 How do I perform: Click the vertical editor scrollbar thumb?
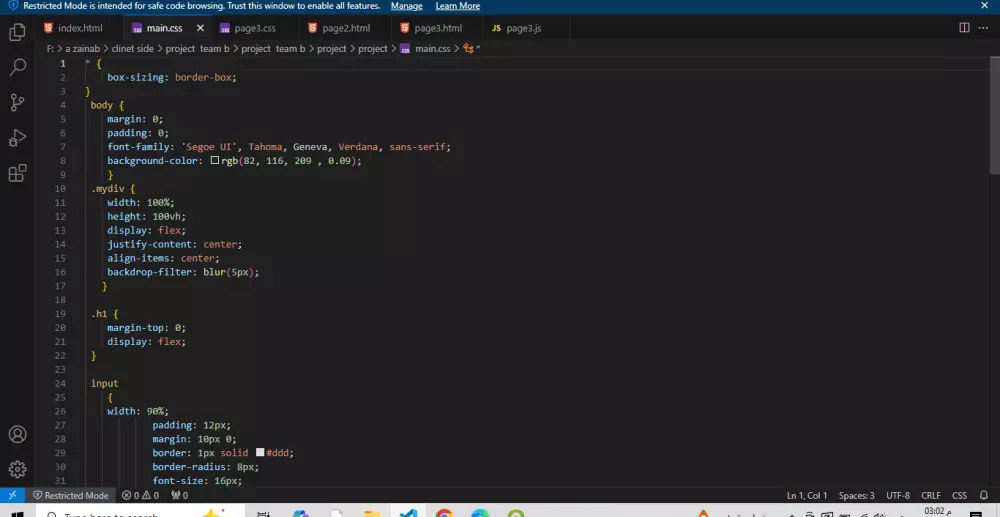click(x=995, y=115)
